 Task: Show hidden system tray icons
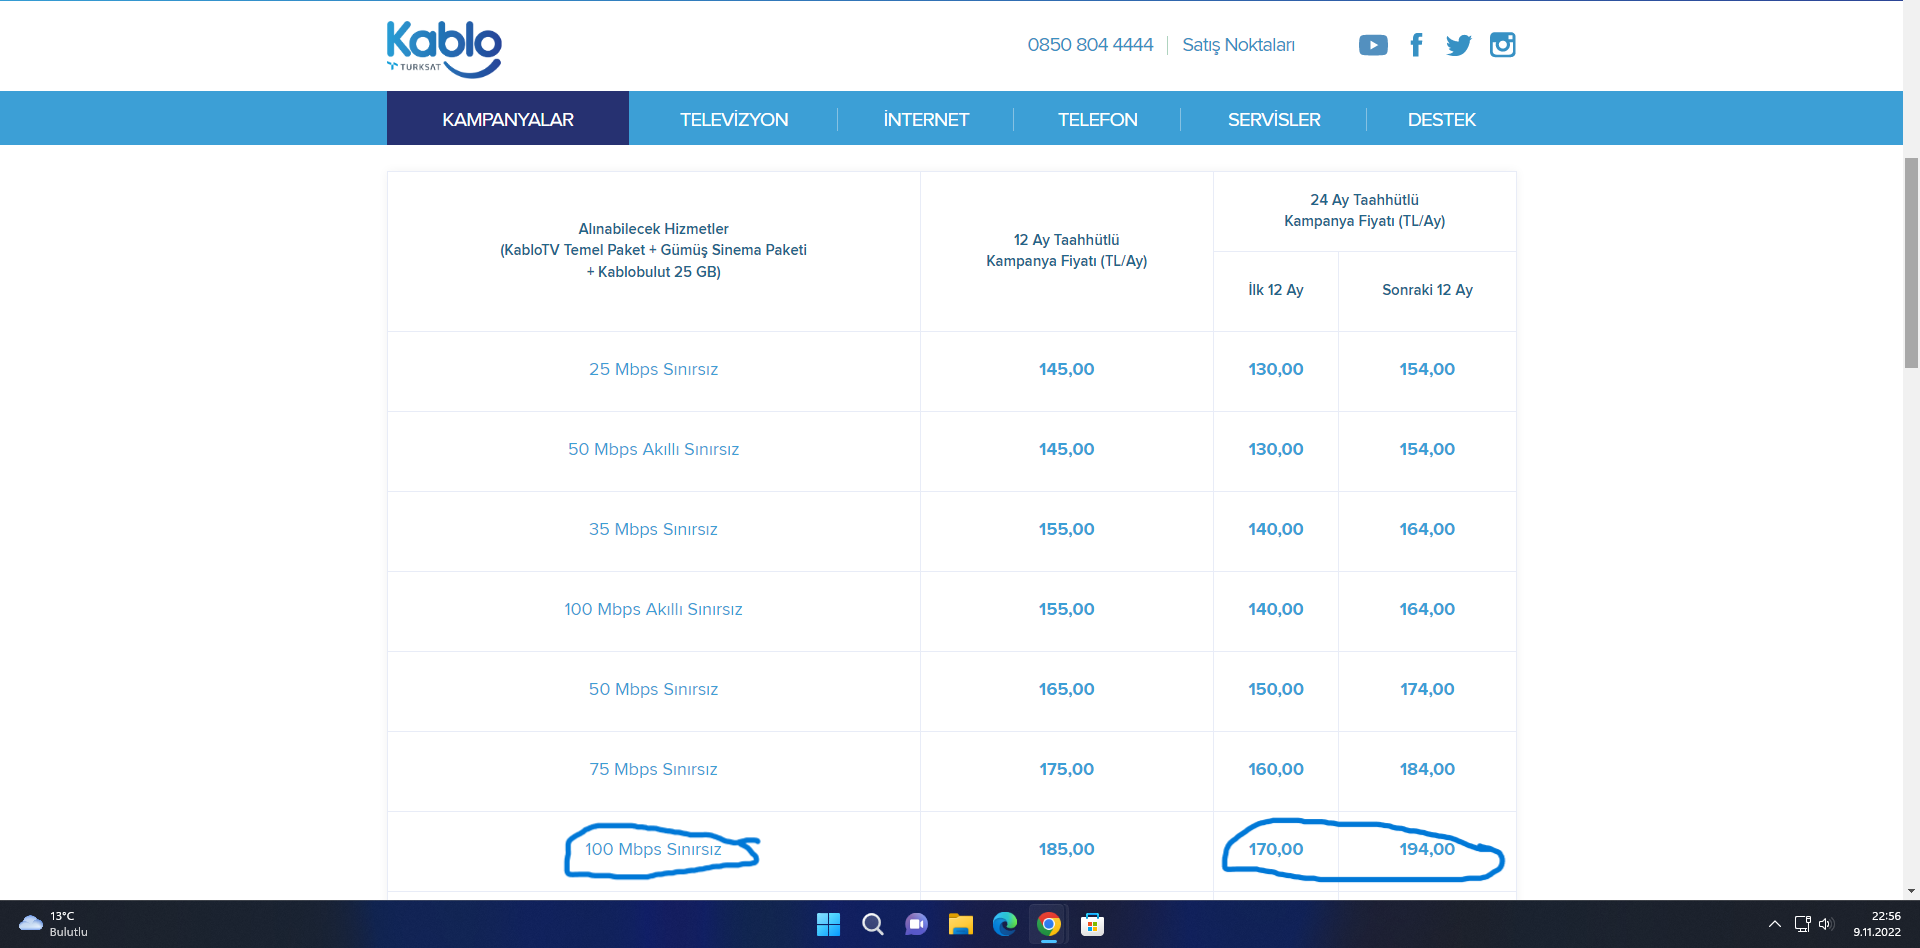1774,924
